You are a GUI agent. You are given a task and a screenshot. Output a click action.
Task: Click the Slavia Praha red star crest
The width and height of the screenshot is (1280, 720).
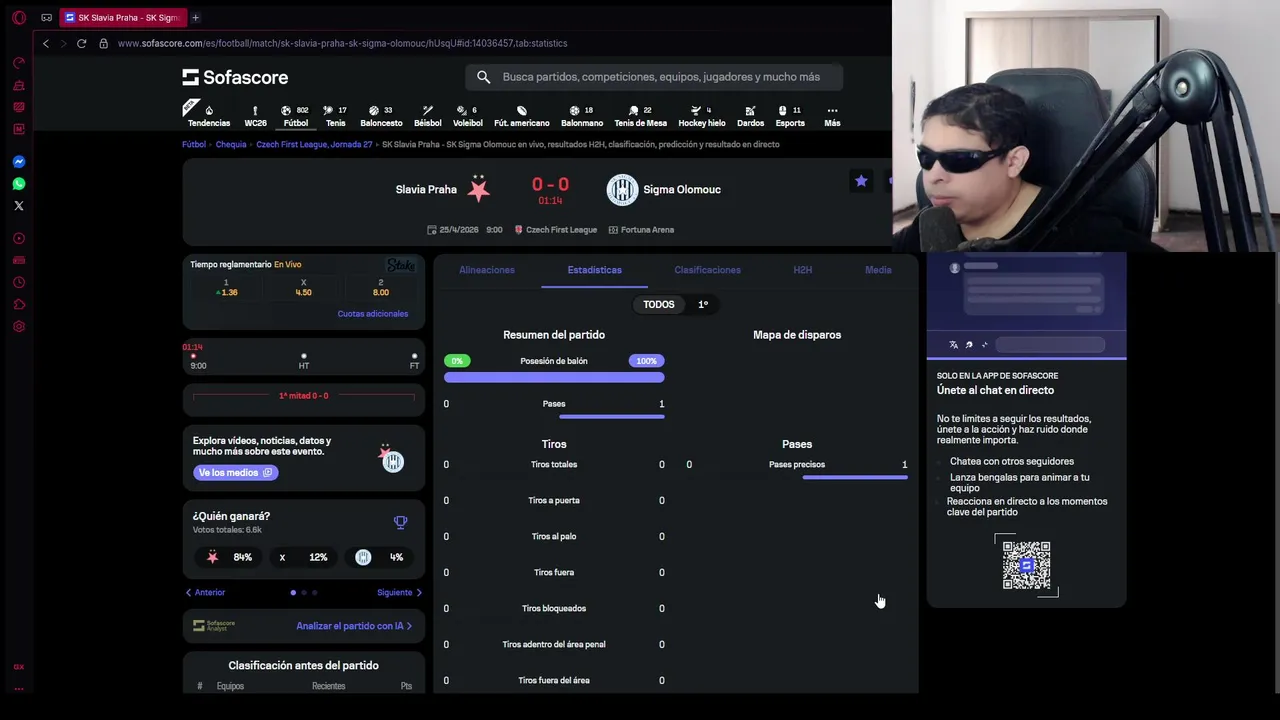tap(479, 189)
